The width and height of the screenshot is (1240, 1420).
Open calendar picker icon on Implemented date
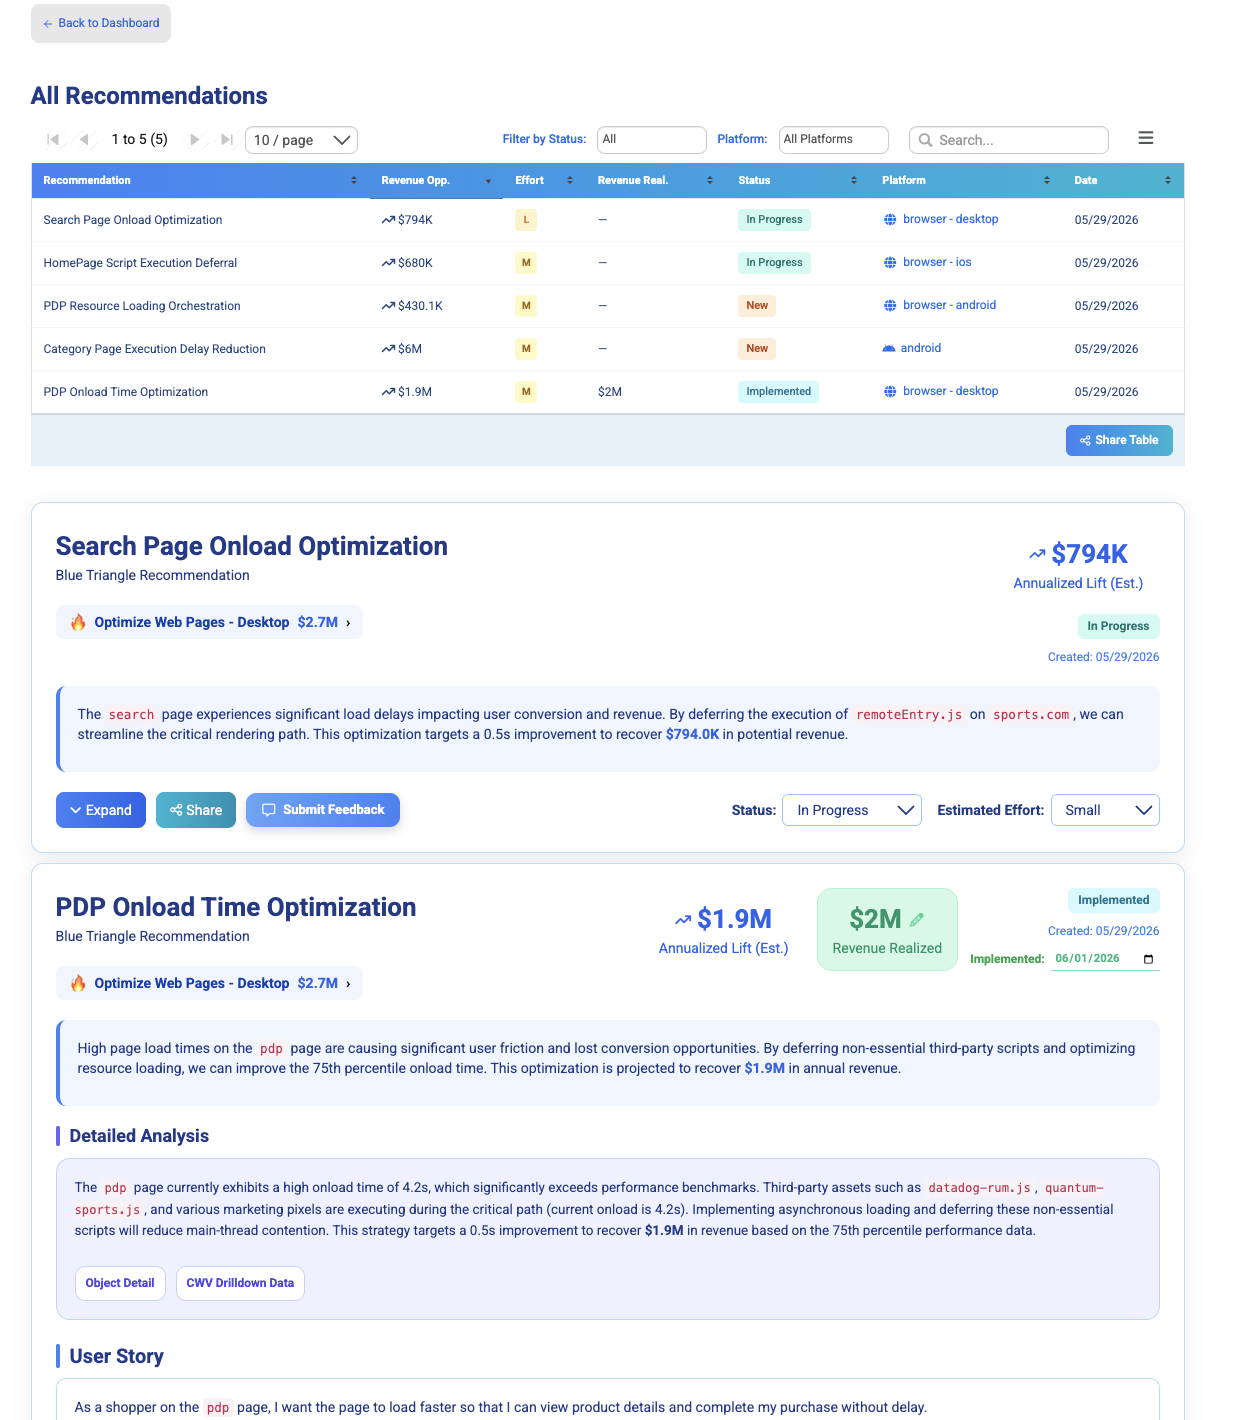(x=1148, y=959)
